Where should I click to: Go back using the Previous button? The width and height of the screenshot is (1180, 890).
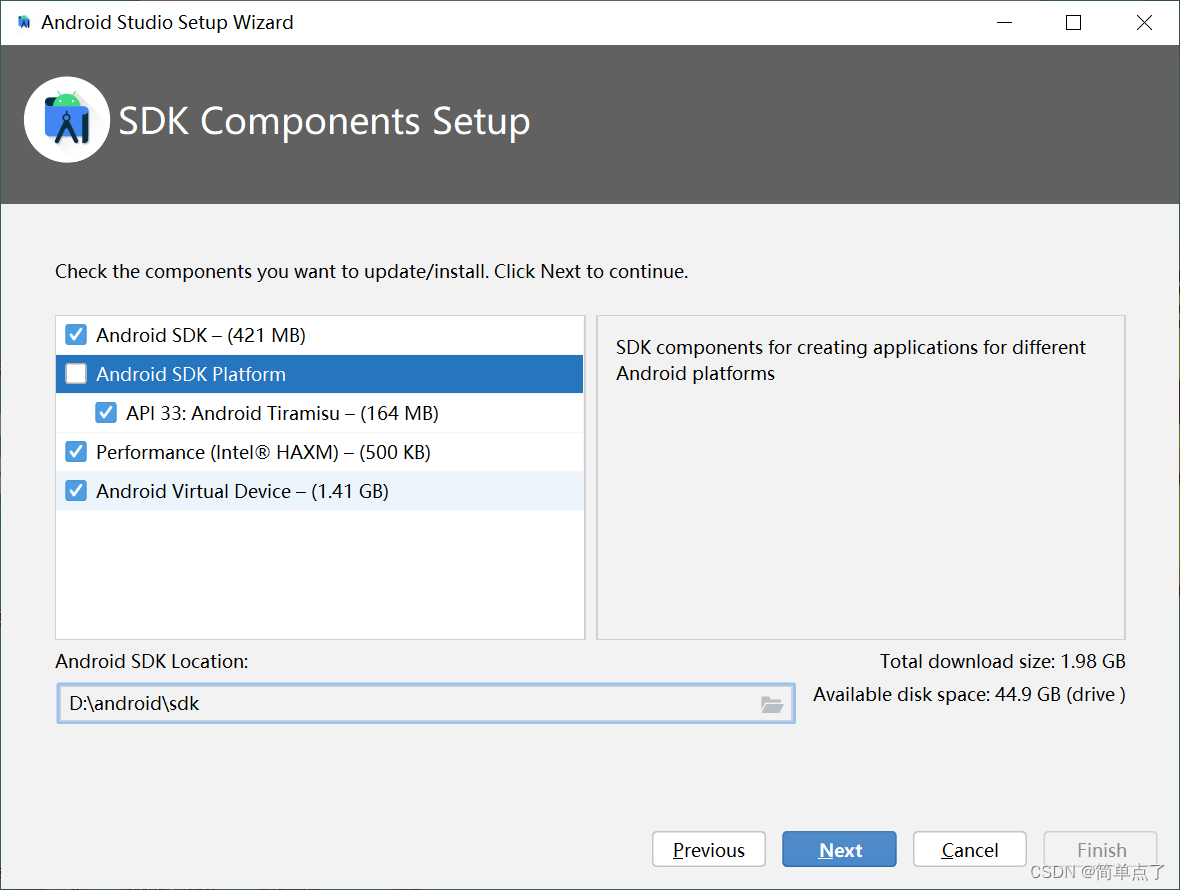(x=708, y=849)
